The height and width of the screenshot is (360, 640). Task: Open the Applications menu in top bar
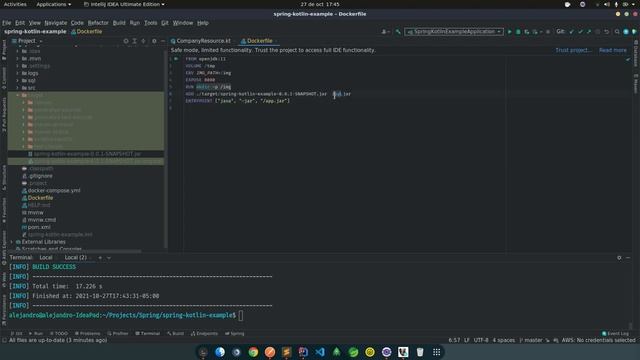pos(53,4)
